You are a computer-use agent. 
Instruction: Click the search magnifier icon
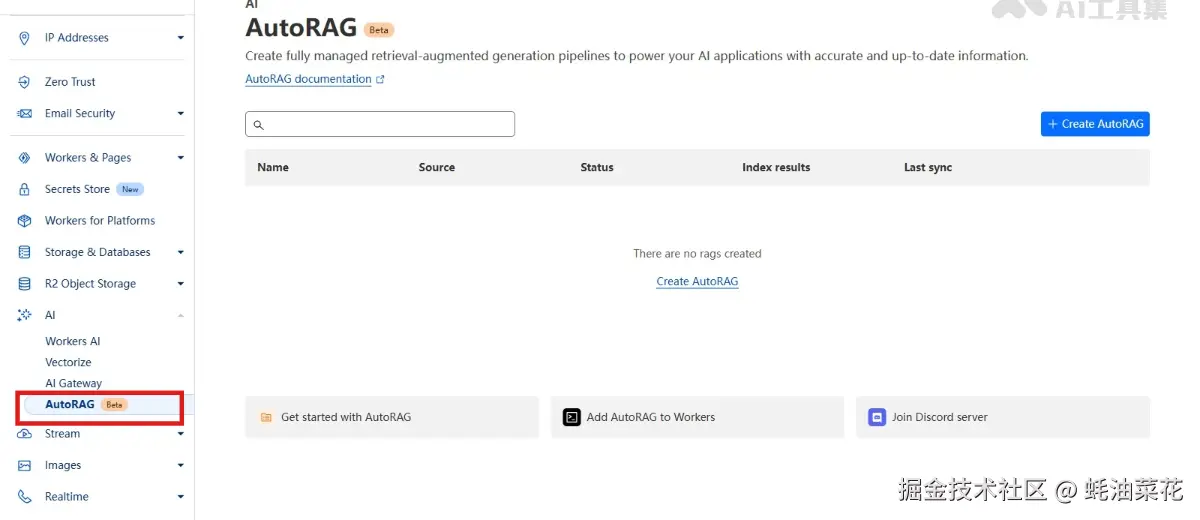tap(258, 125)
